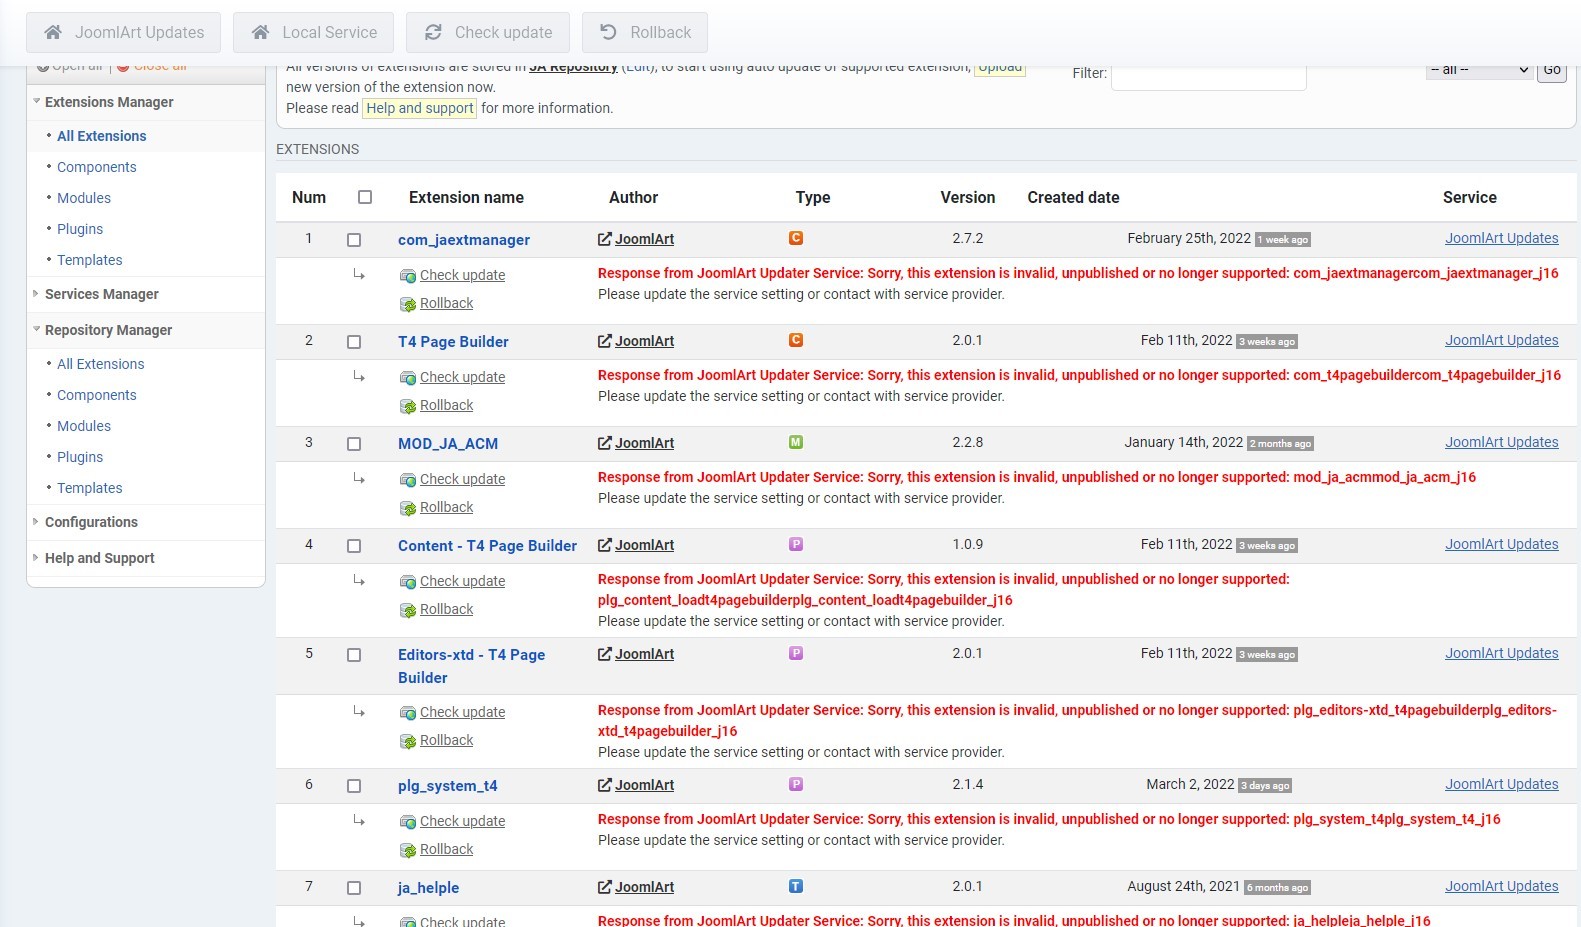
Task: Click the blue template icon for ja_helple
Action: point(796,886)
